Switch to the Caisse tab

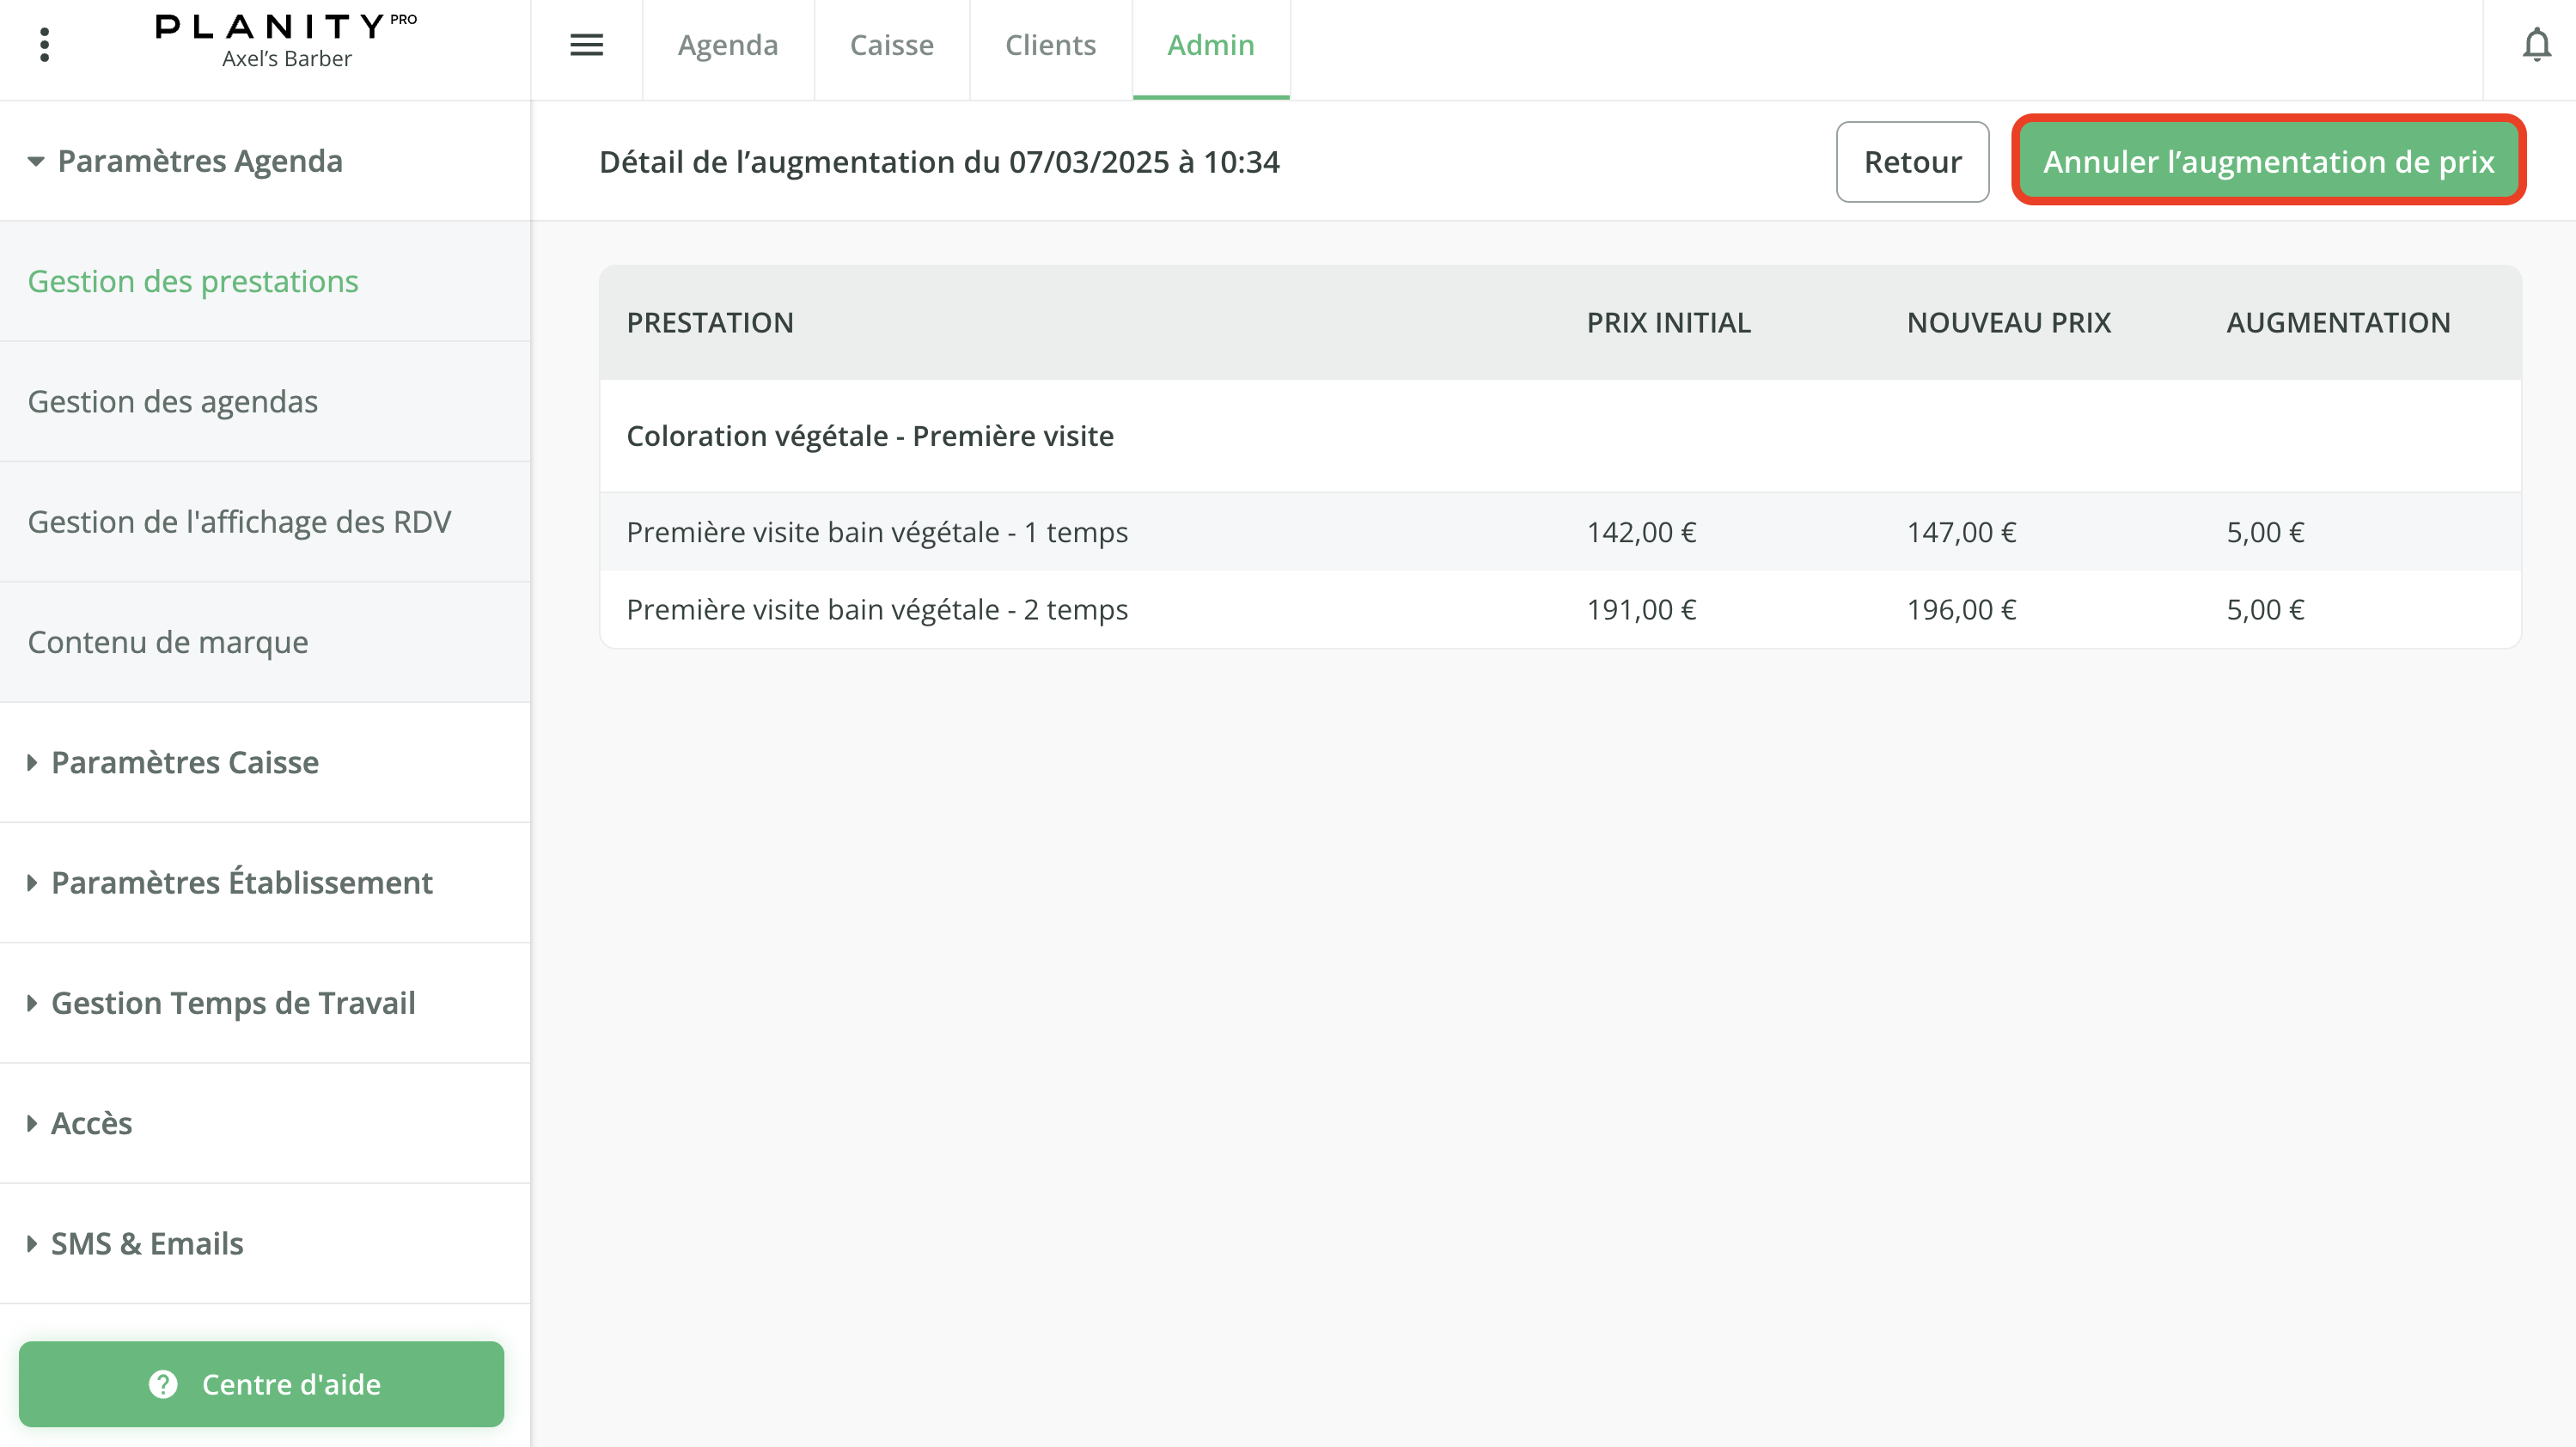pyautogui.click(x=891, y=45)
